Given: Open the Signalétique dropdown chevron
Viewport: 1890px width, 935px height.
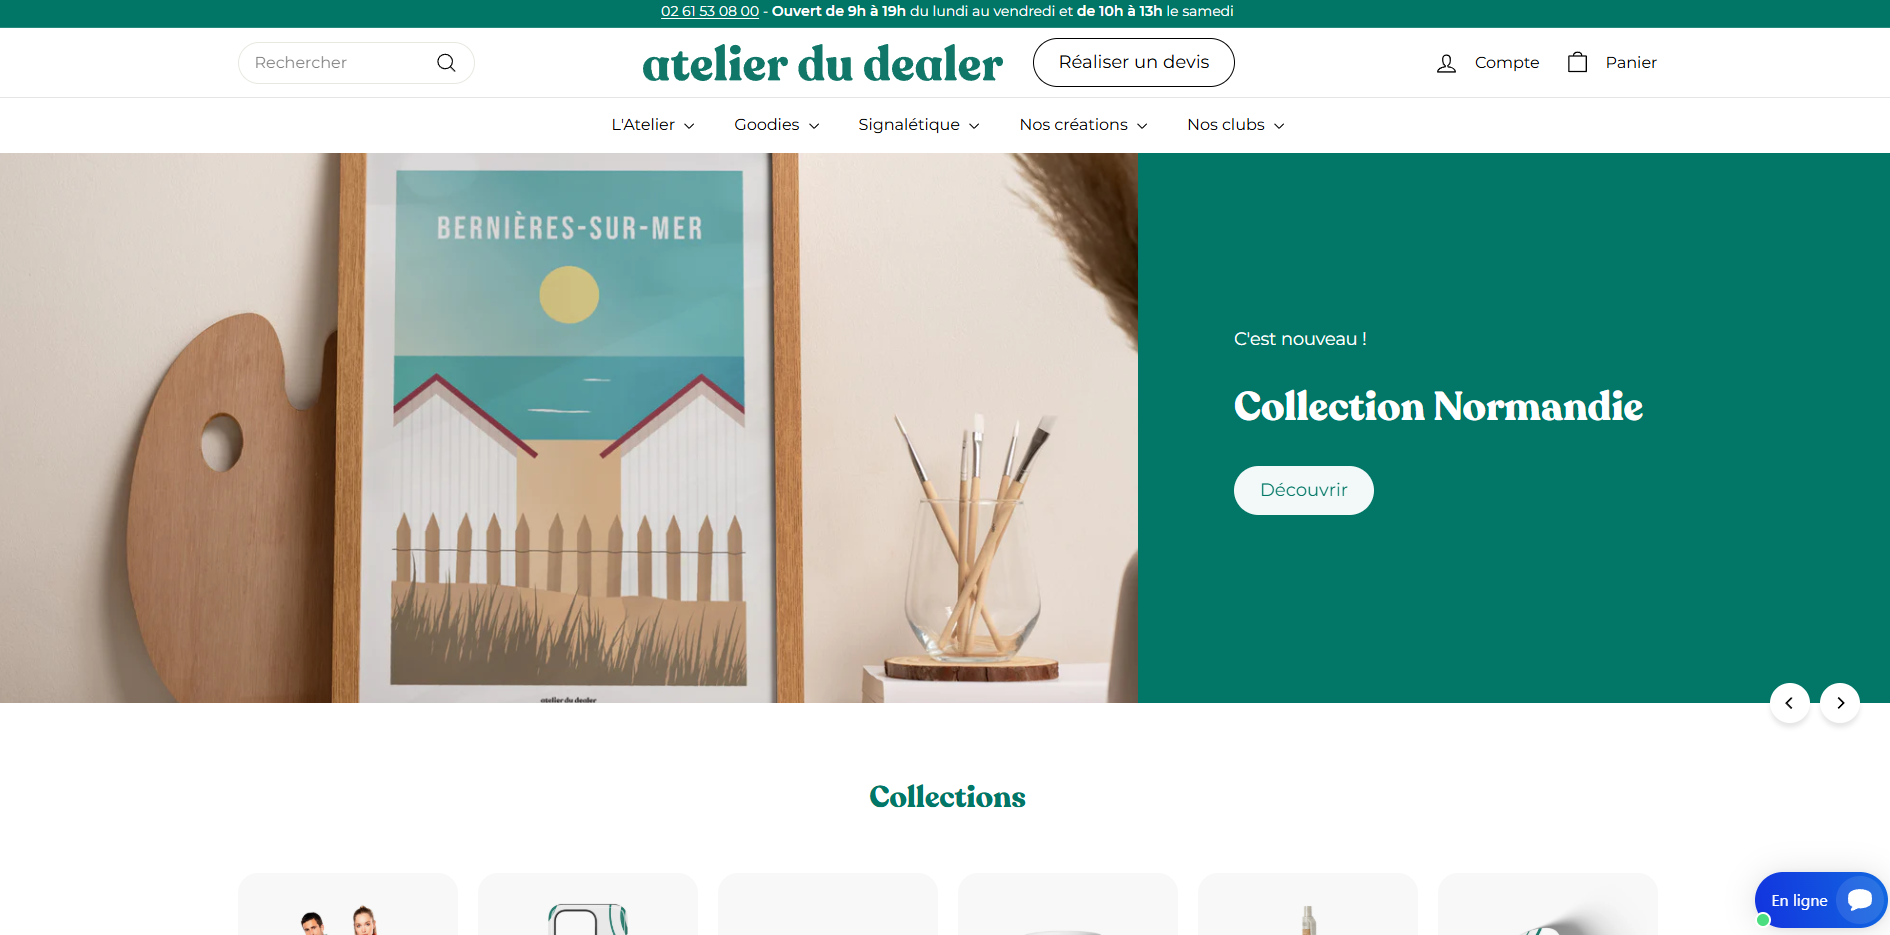Looking at the screenshot, I should 974,126.
